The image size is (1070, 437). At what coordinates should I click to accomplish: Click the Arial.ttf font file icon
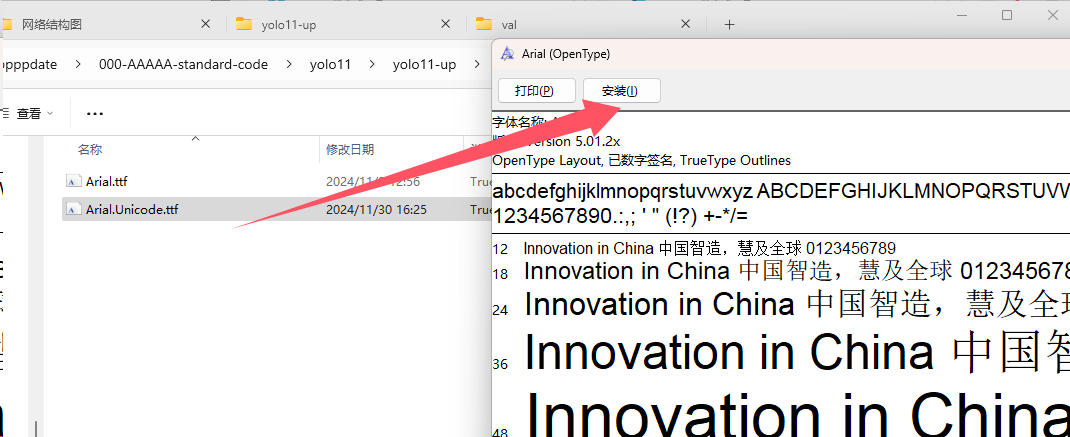coord(74,182)
